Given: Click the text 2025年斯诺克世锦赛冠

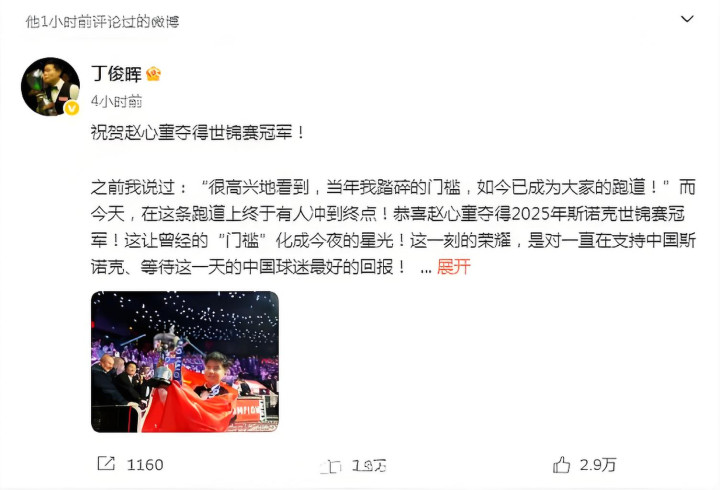Looking at the screenshot, I should [597, 214].
